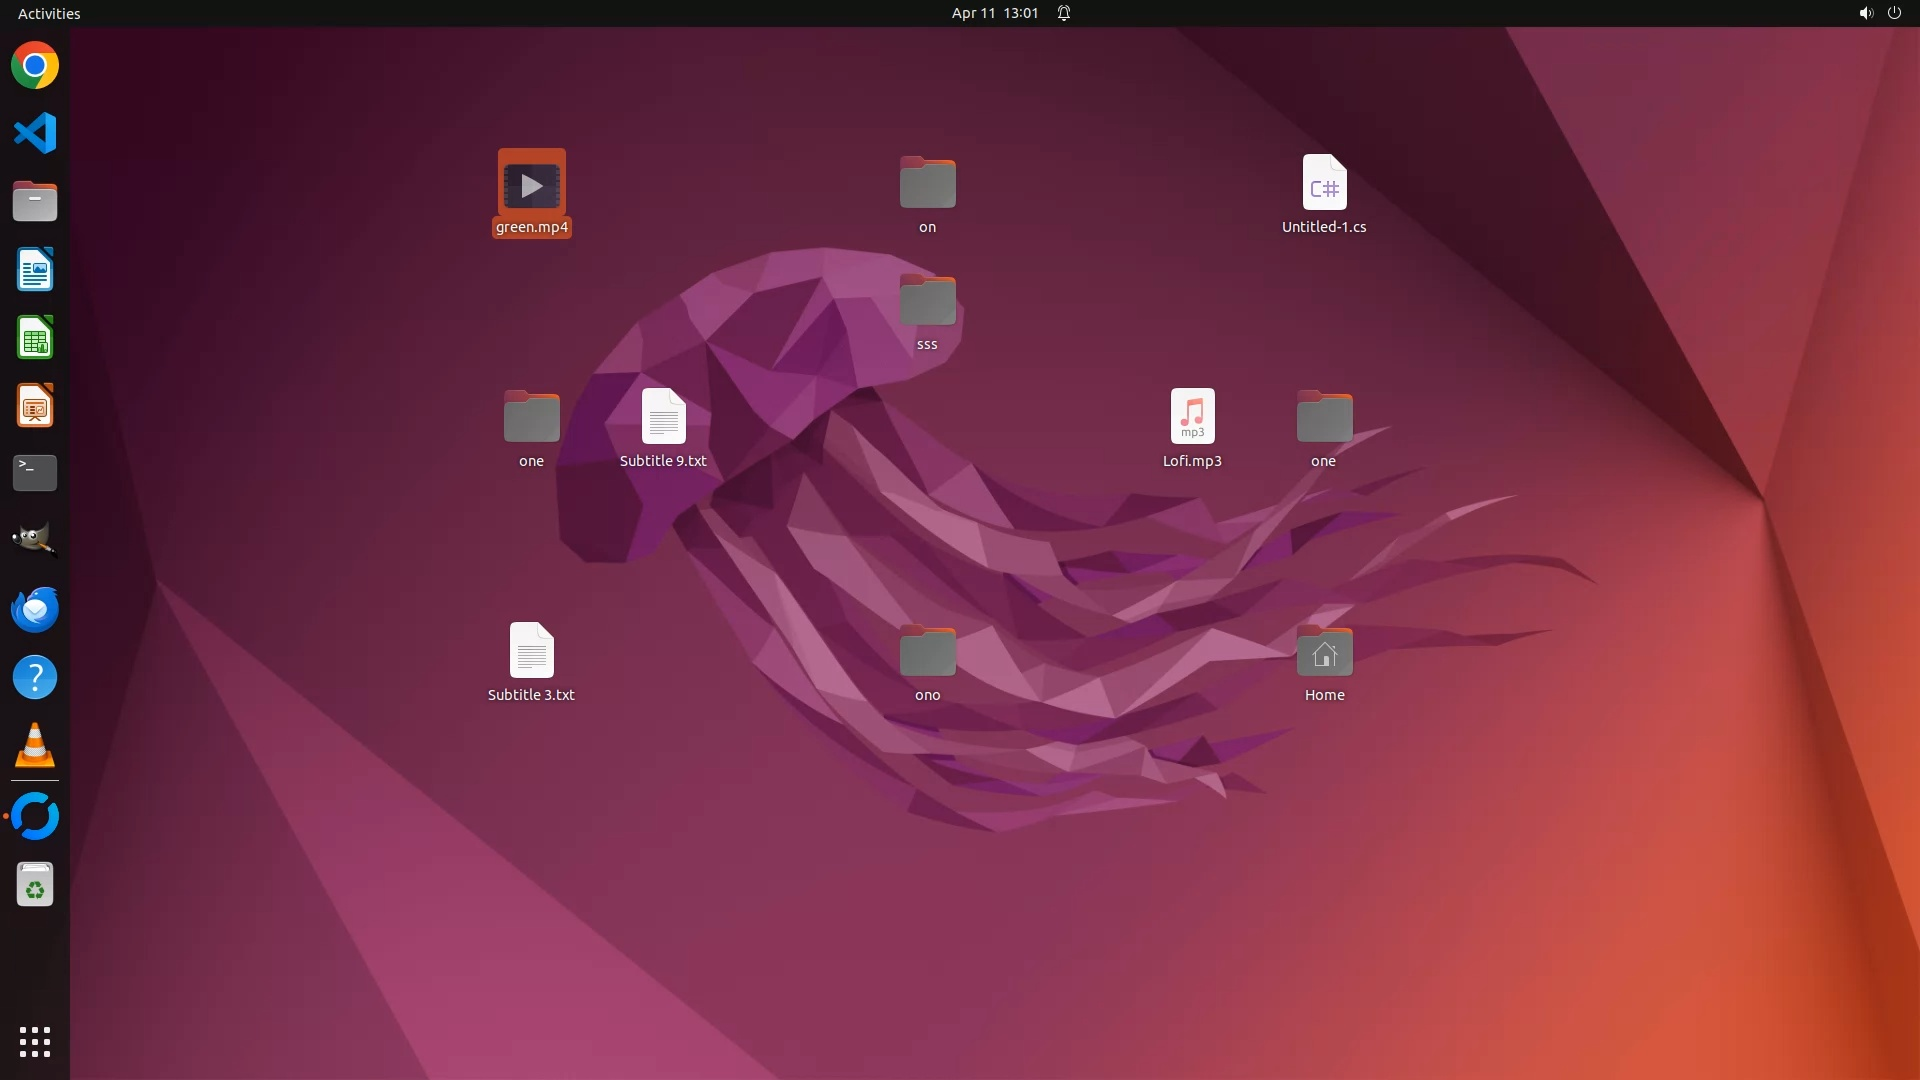Select the Untitled-1.cs file icon
The width and height of the screenshot is (1920, 1080).
(x=1324, y=183)
